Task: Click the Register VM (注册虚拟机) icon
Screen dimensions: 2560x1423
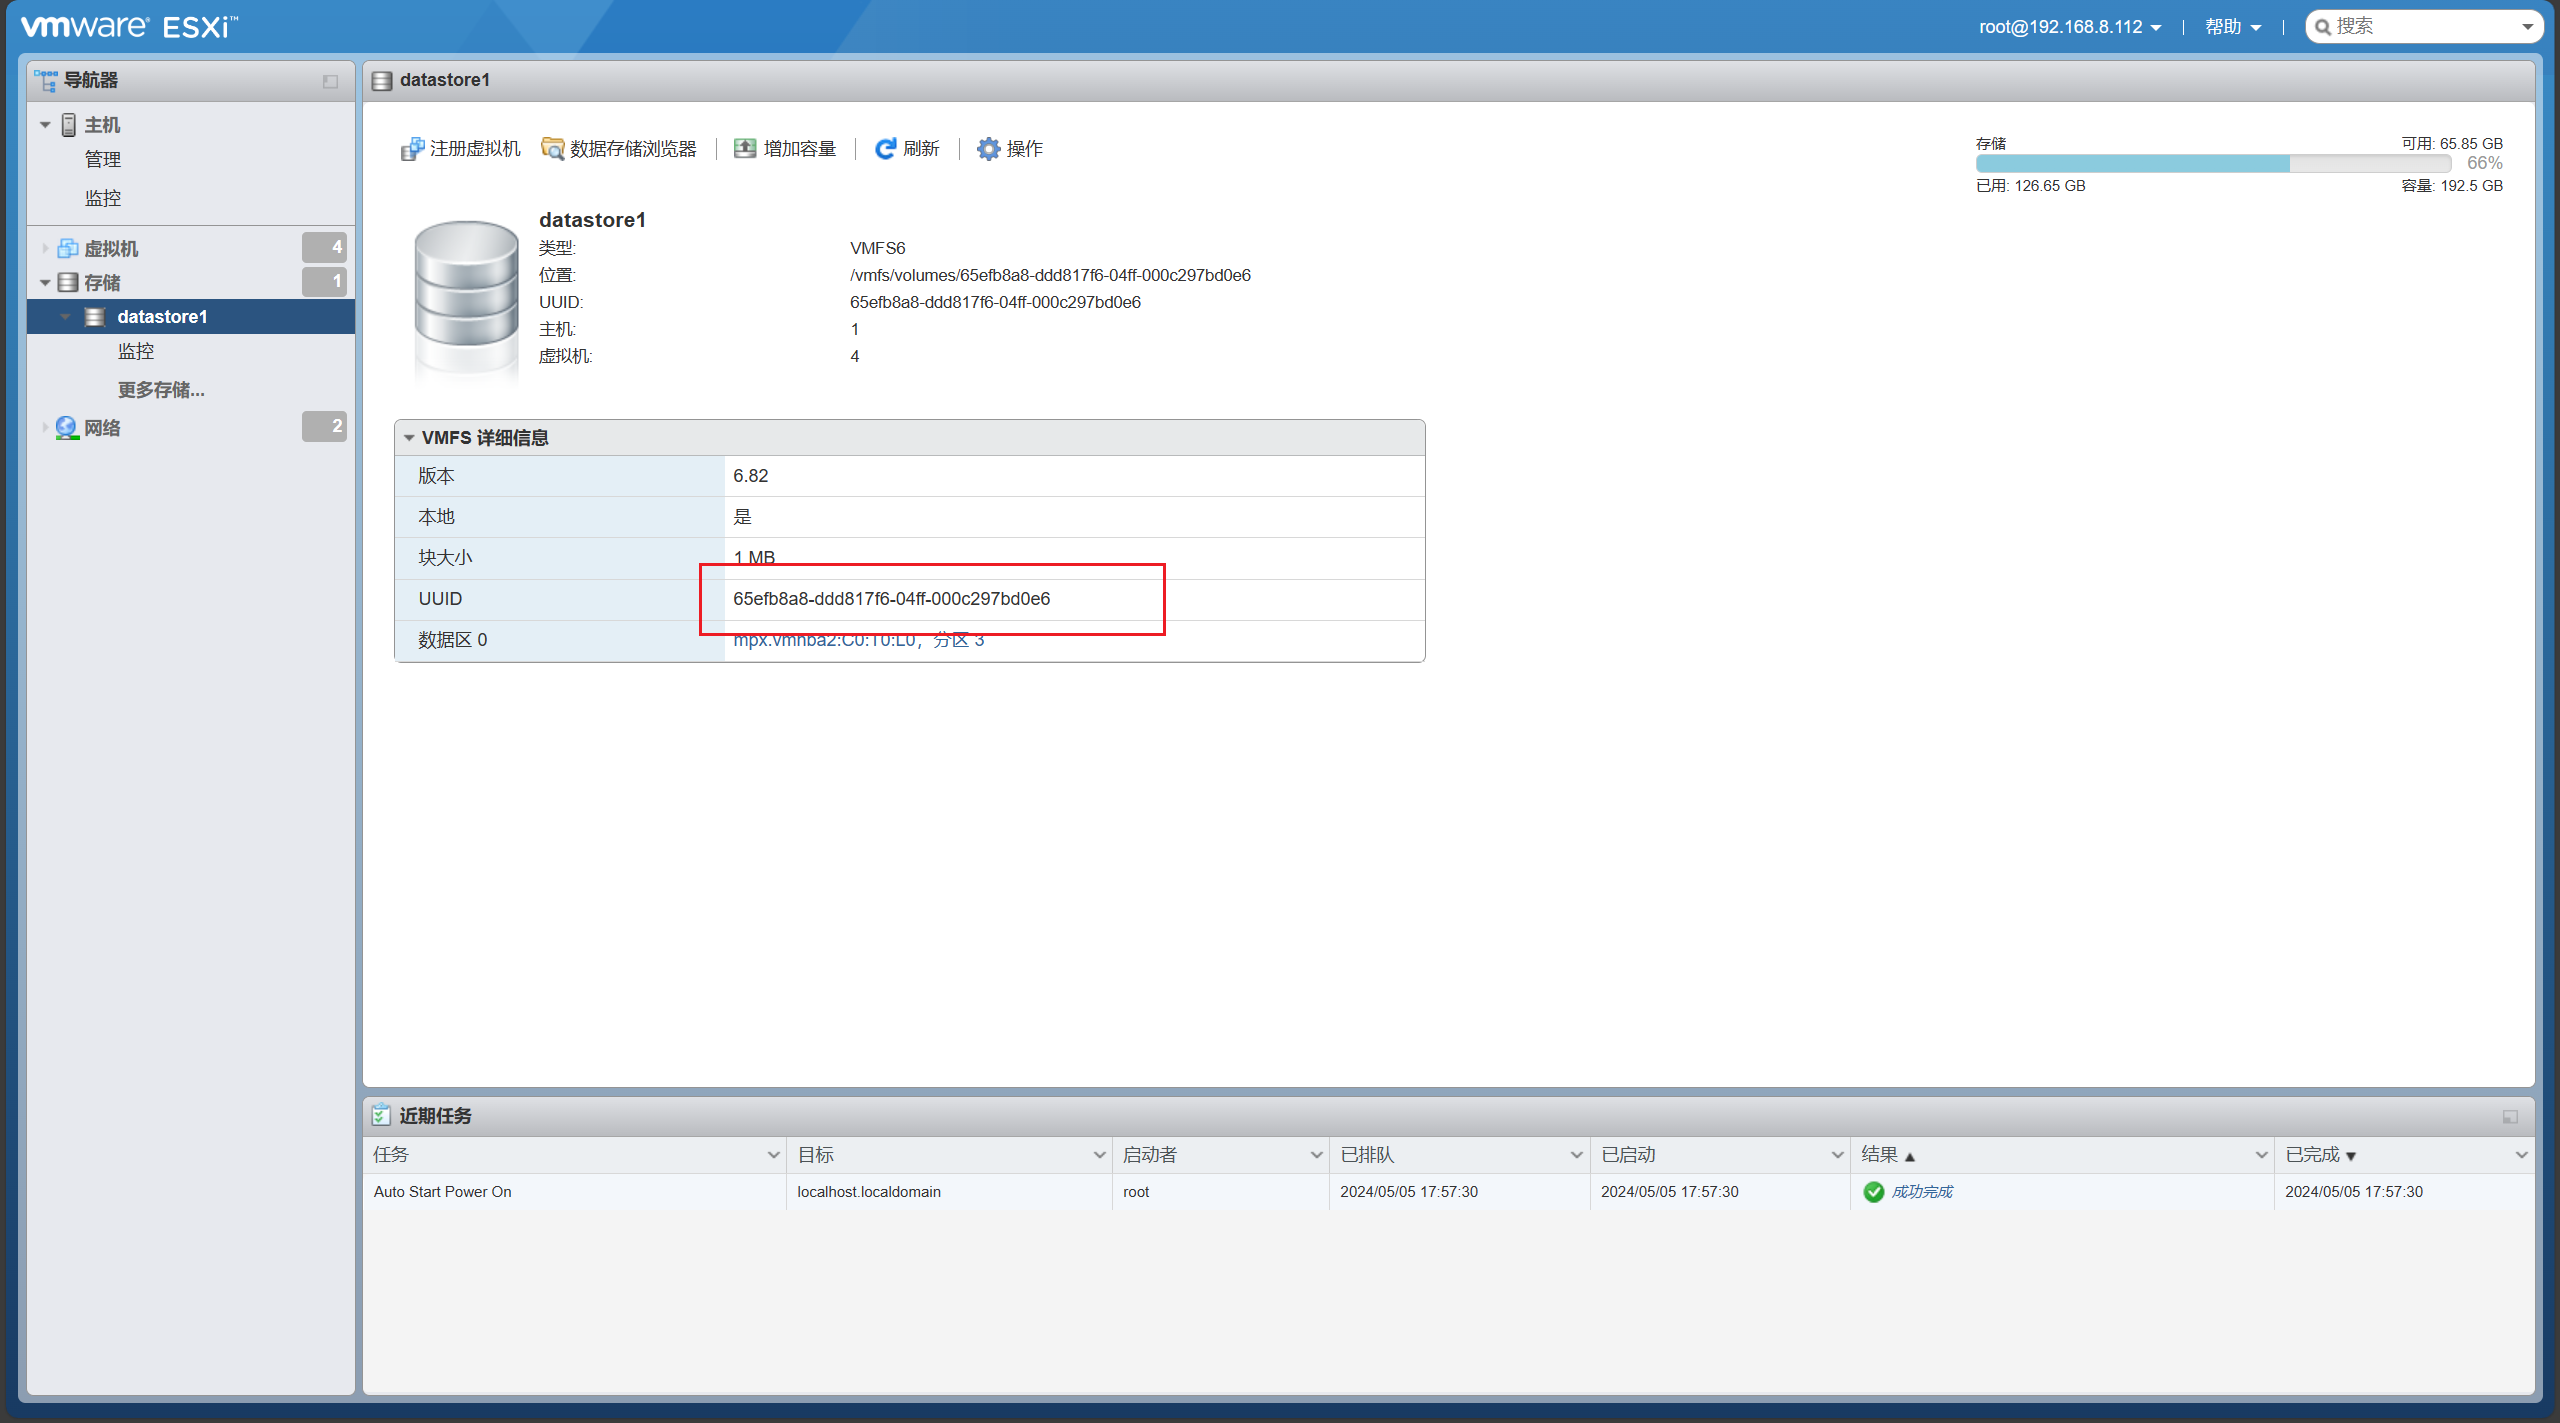Action: [x=412, y=149]
